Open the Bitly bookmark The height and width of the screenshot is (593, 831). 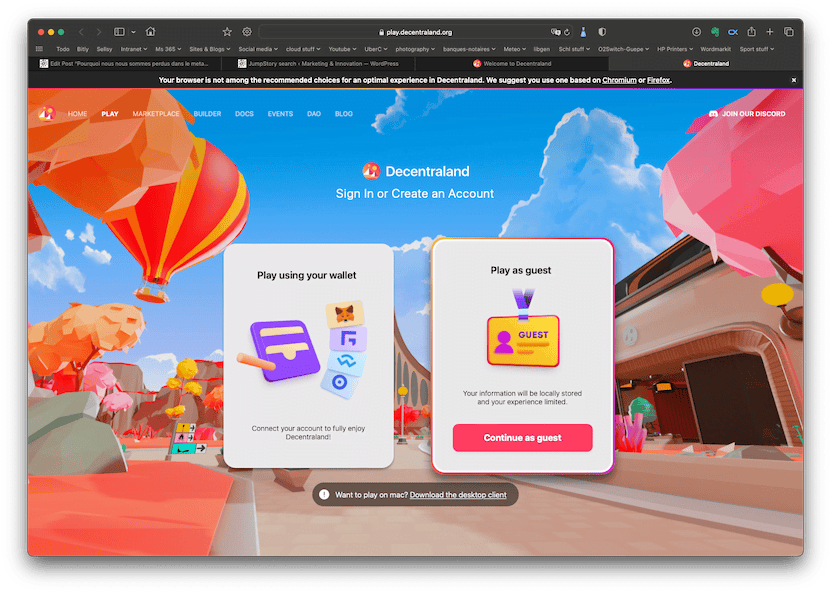[83, 49]
